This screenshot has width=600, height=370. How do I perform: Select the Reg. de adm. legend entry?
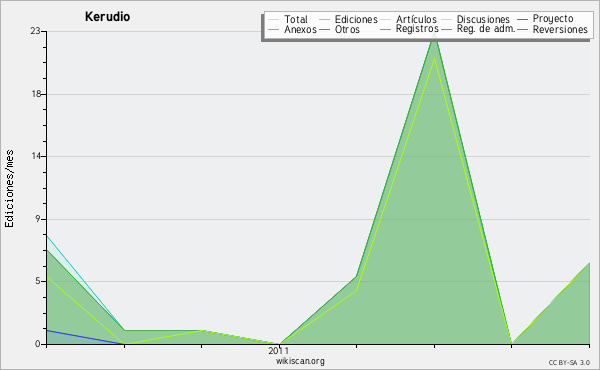click(486, 29)
